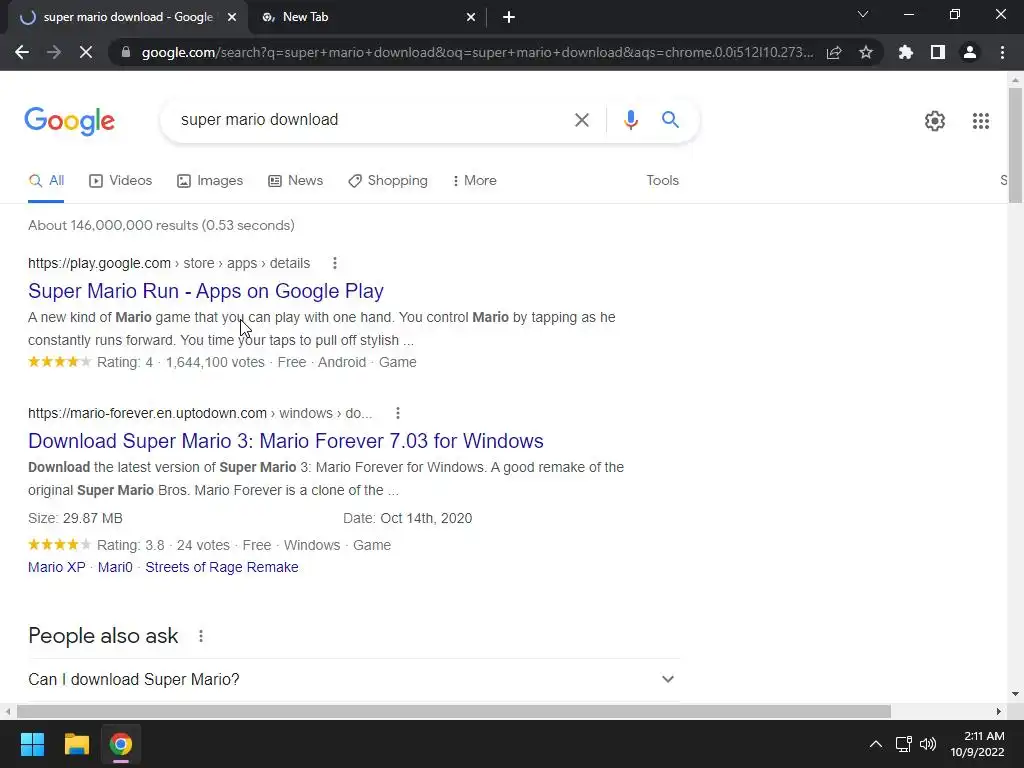
Task: Open volume tray icon
Action: click(x=927, y=744)
